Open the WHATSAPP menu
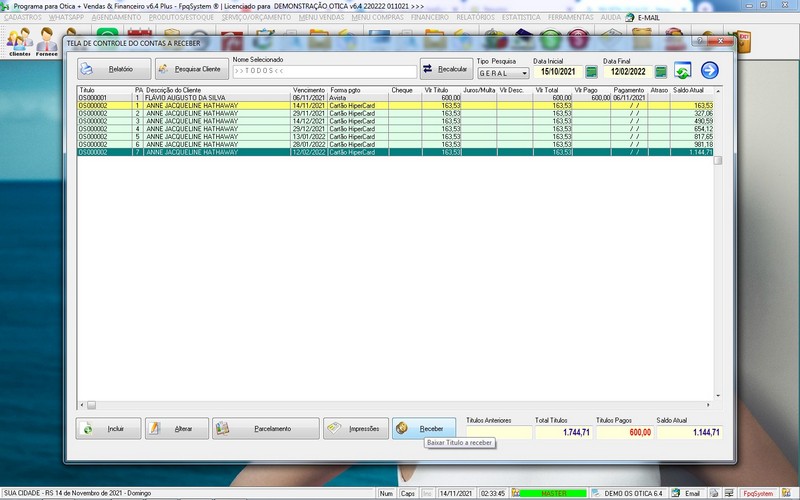Image resolution: width=800 pixels, height=500 pixels. pos(67,17)
